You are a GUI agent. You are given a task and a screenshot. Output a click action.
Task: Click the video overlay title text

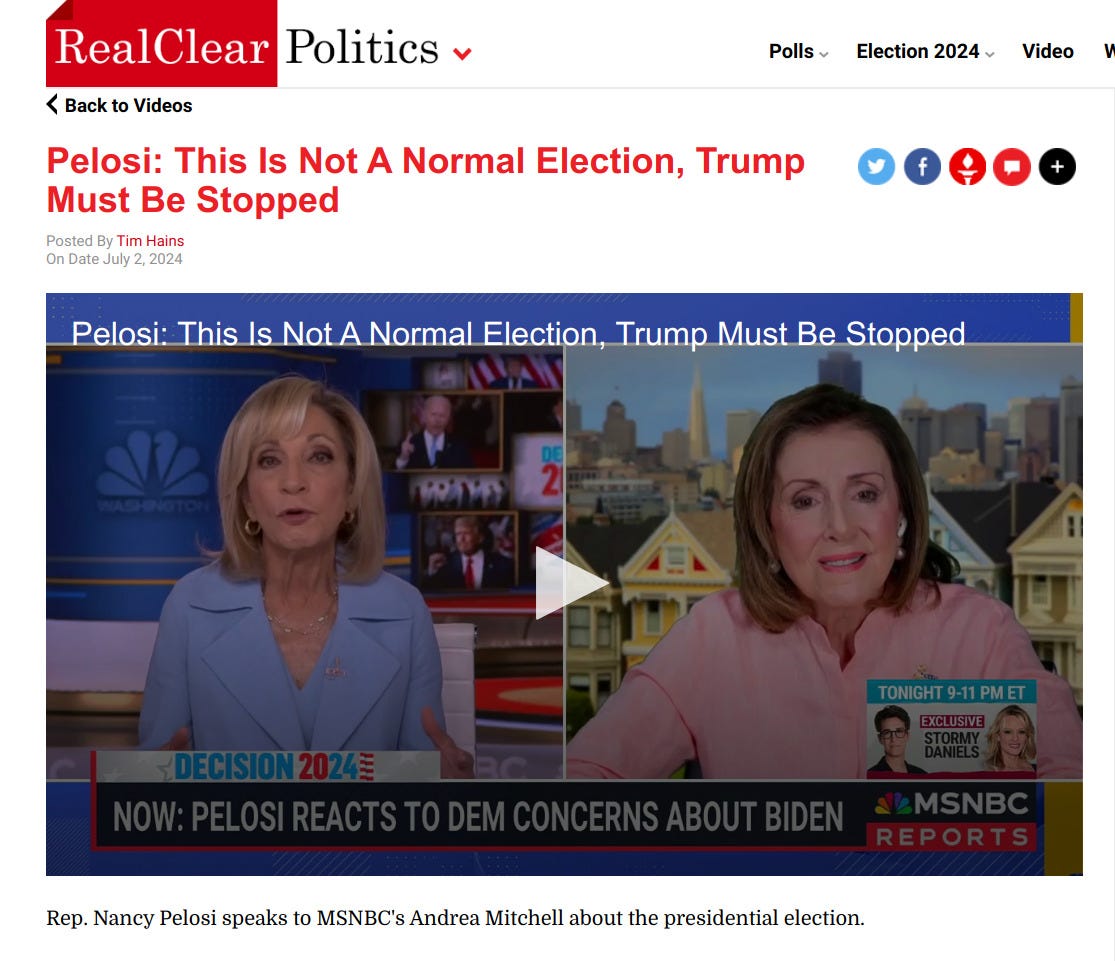click(518, 333)
